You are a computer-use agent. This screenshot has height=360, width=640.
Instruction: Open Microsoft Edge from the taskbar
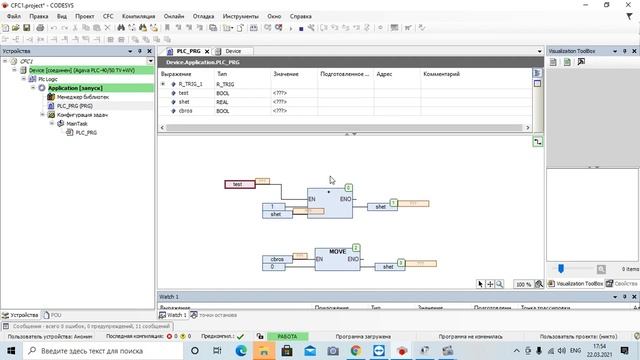point(241,351)
